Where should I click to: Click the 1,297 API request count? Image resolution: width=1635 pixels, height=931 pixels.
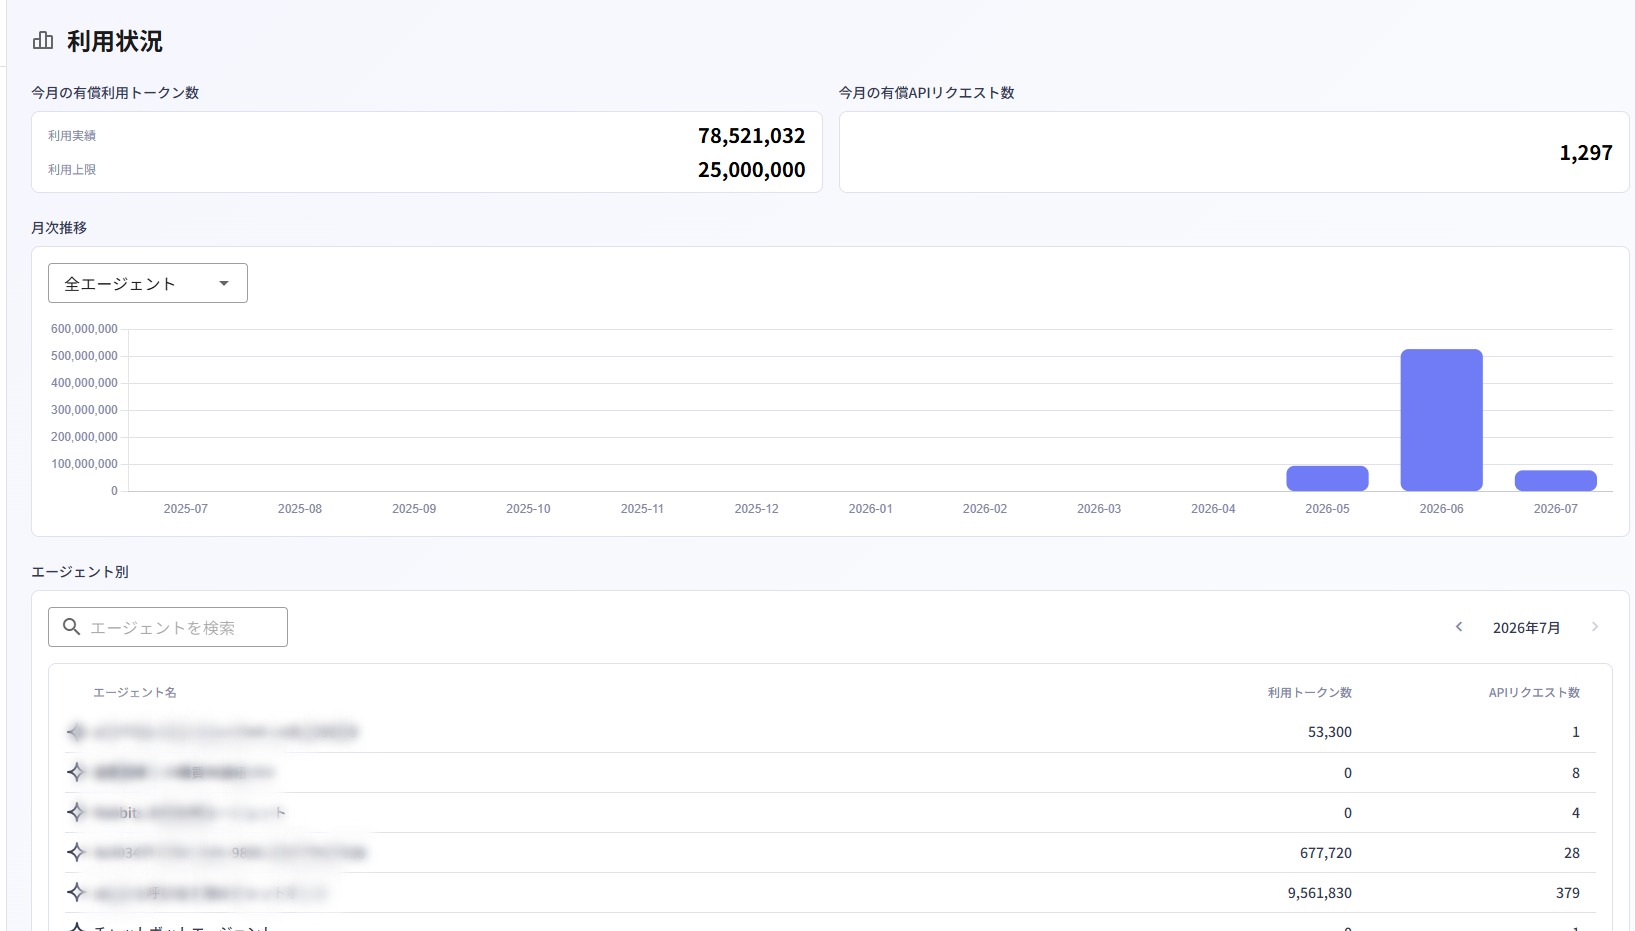pyautogui.click(x=1586, y=153)
